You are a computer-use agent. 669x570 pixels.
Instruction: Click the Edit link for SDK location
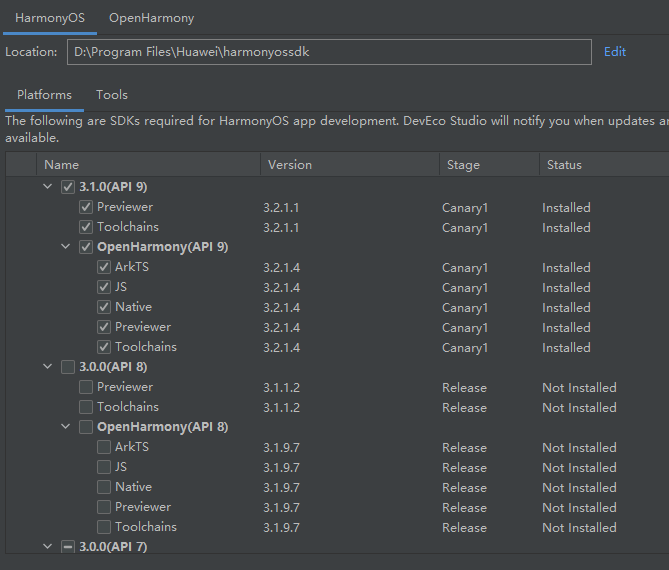pos(615,52)
